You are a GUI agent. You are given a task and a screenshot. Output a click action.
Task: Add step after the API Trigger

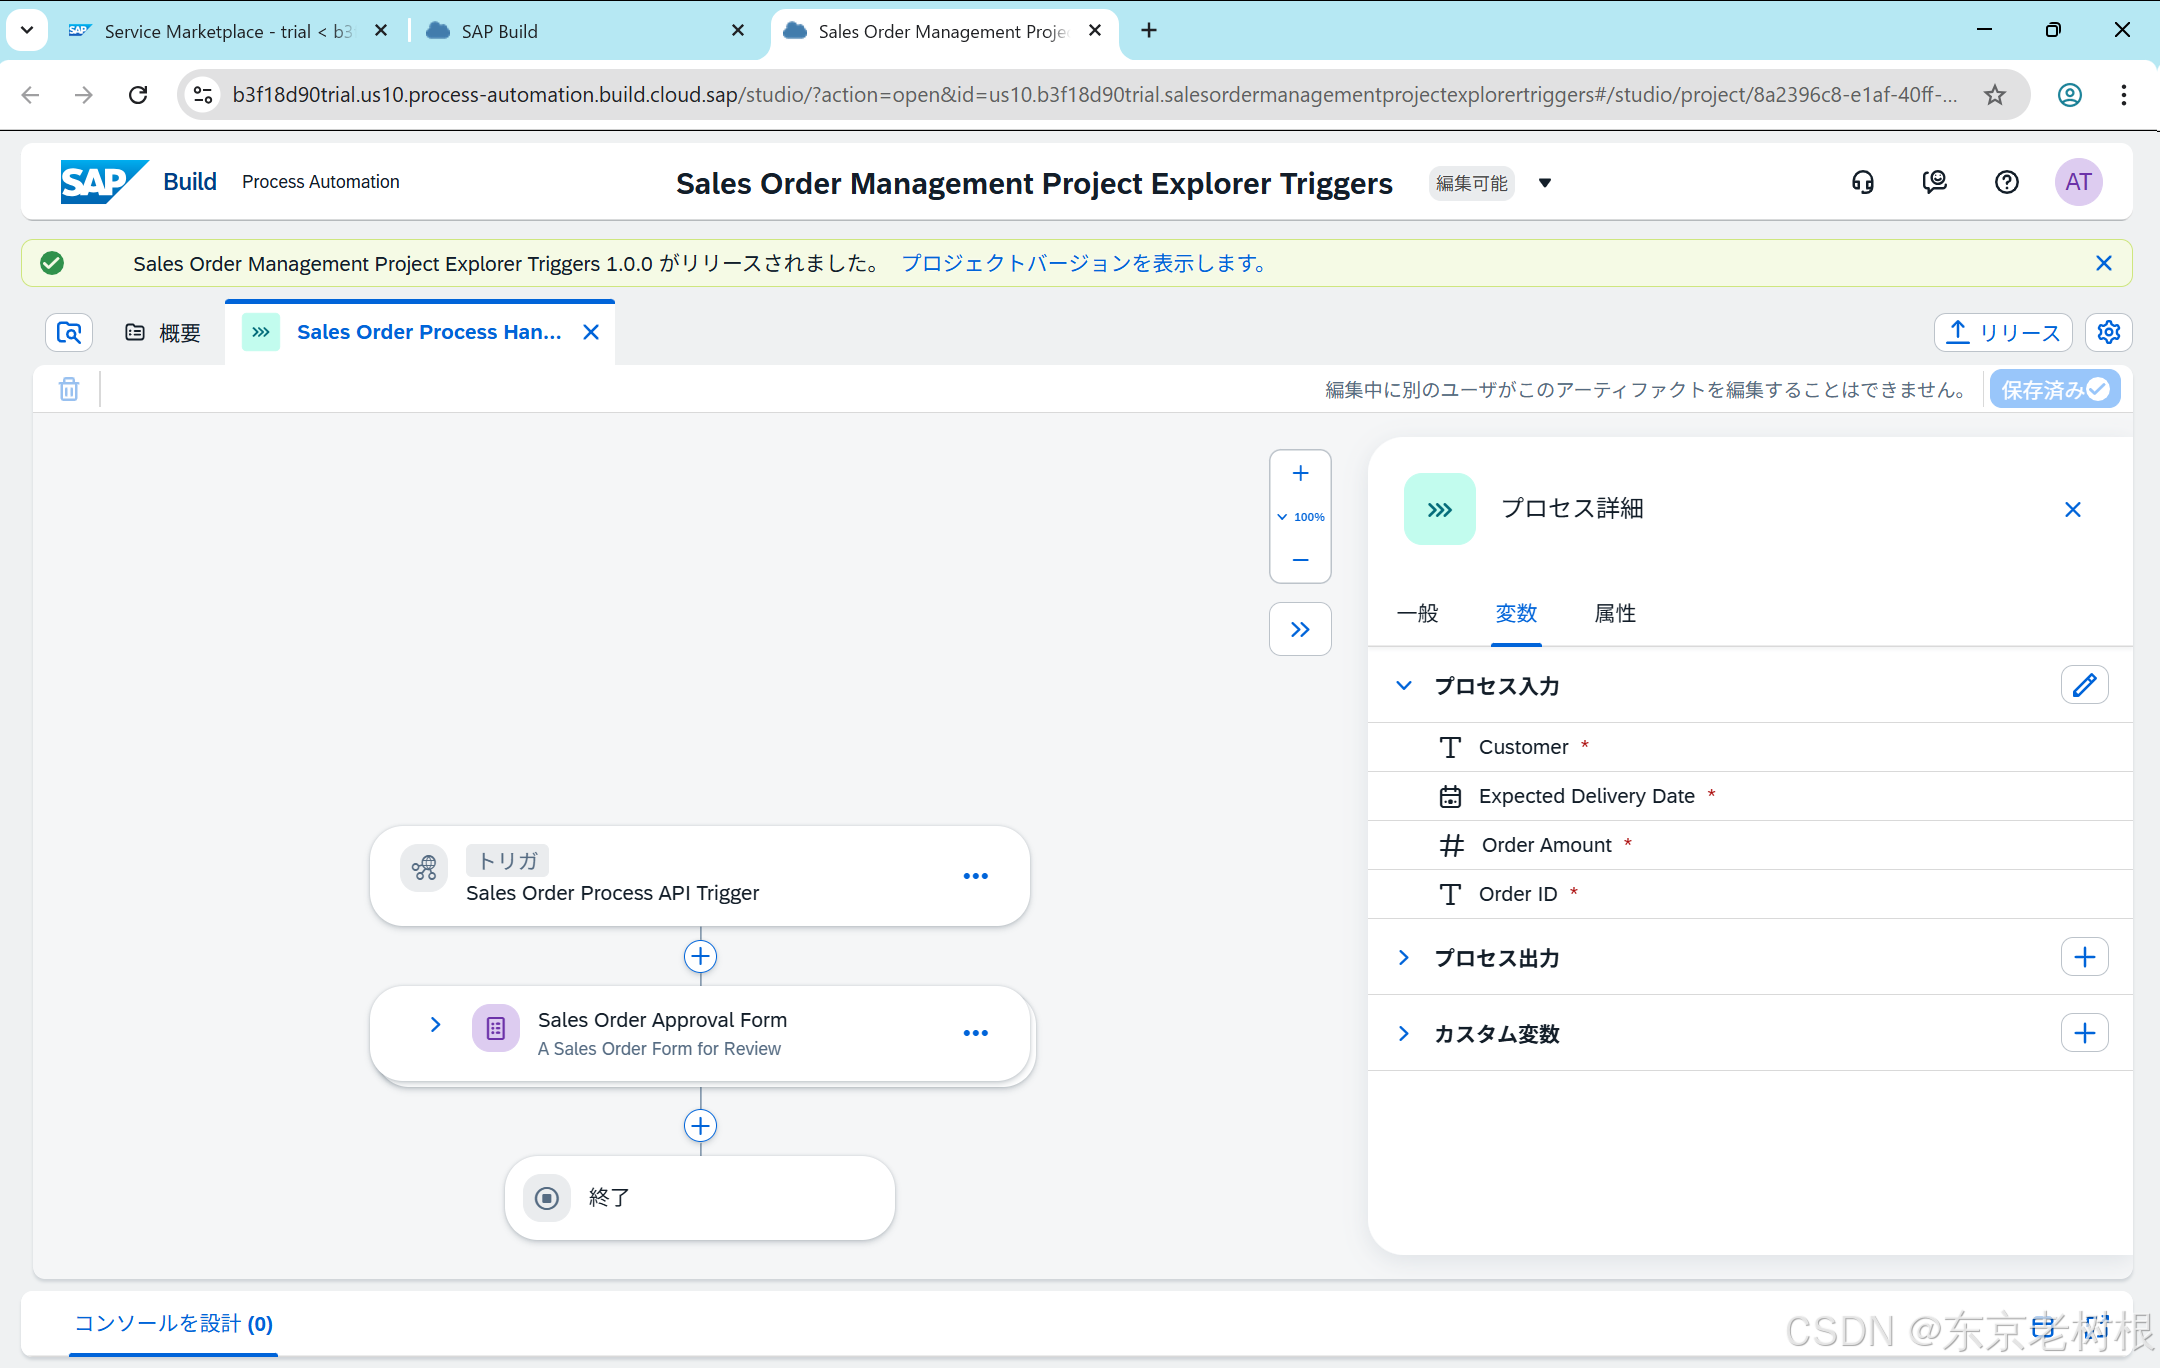click(700, 956)
